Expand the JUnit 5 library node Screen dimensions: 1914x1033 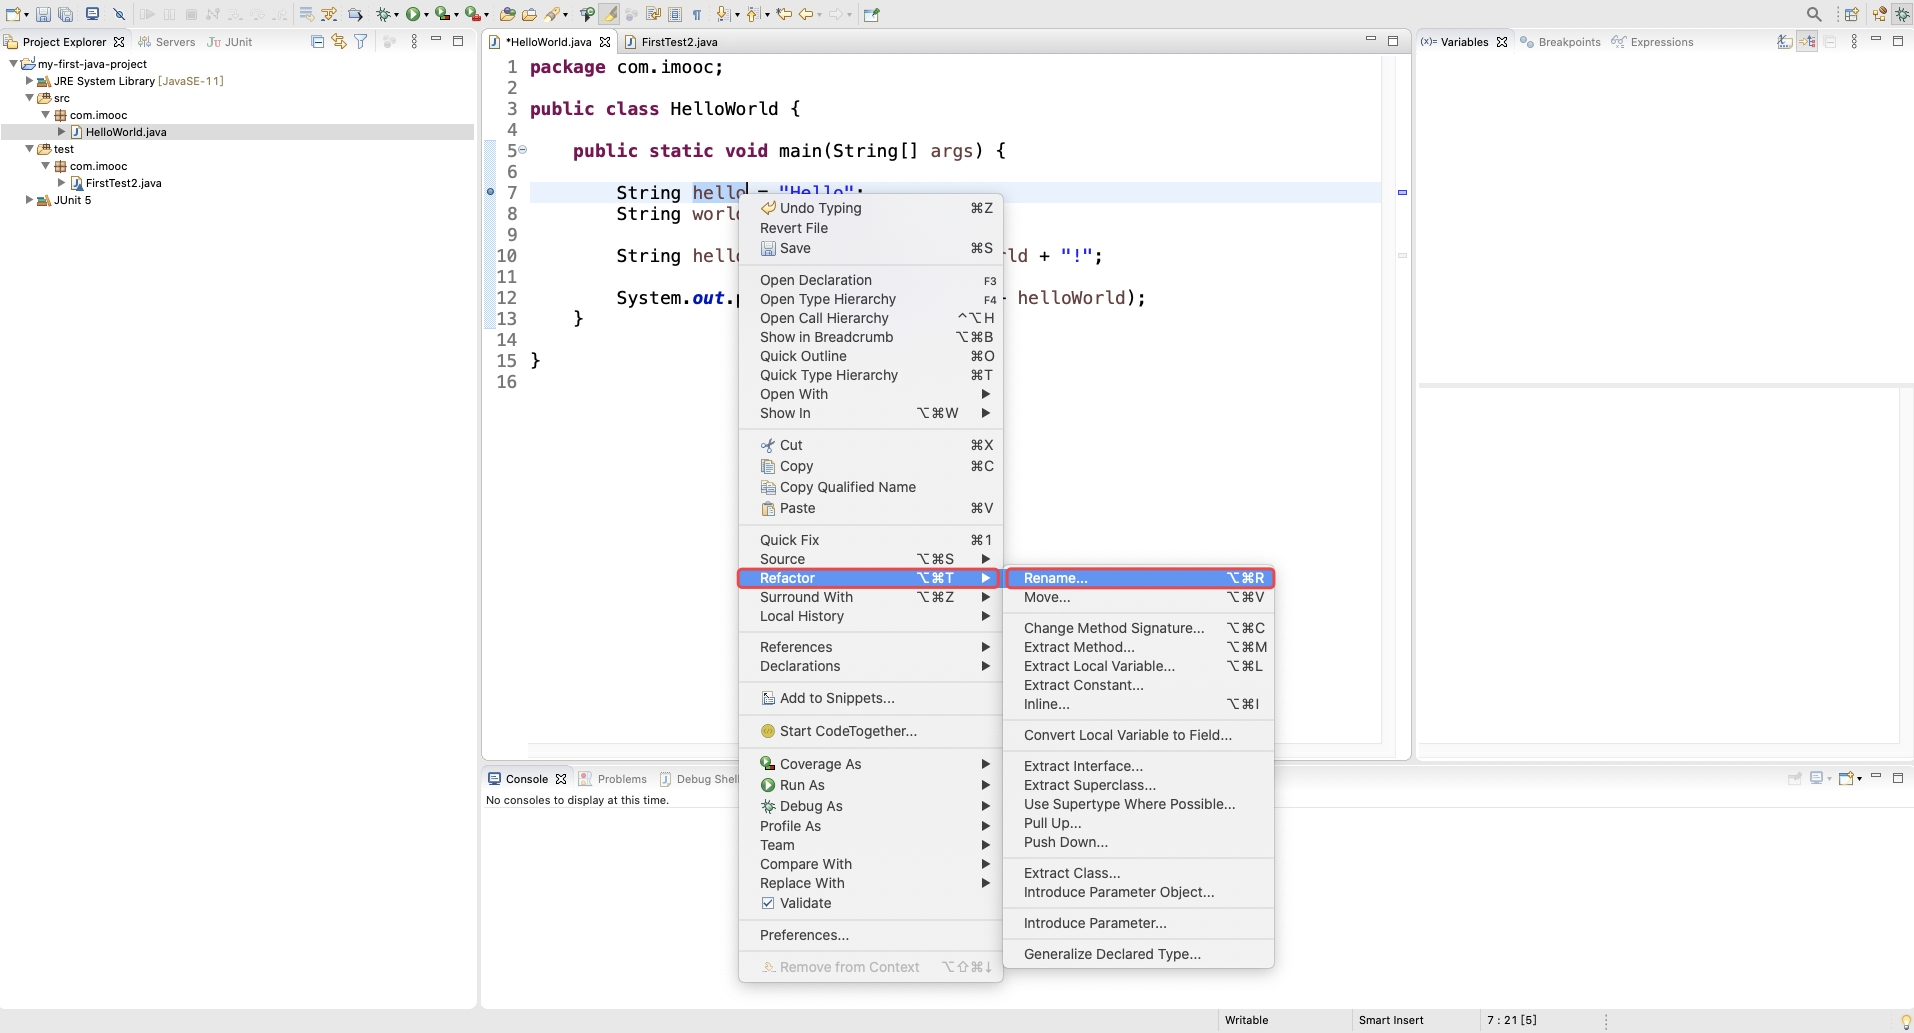[x=29, y=200]
